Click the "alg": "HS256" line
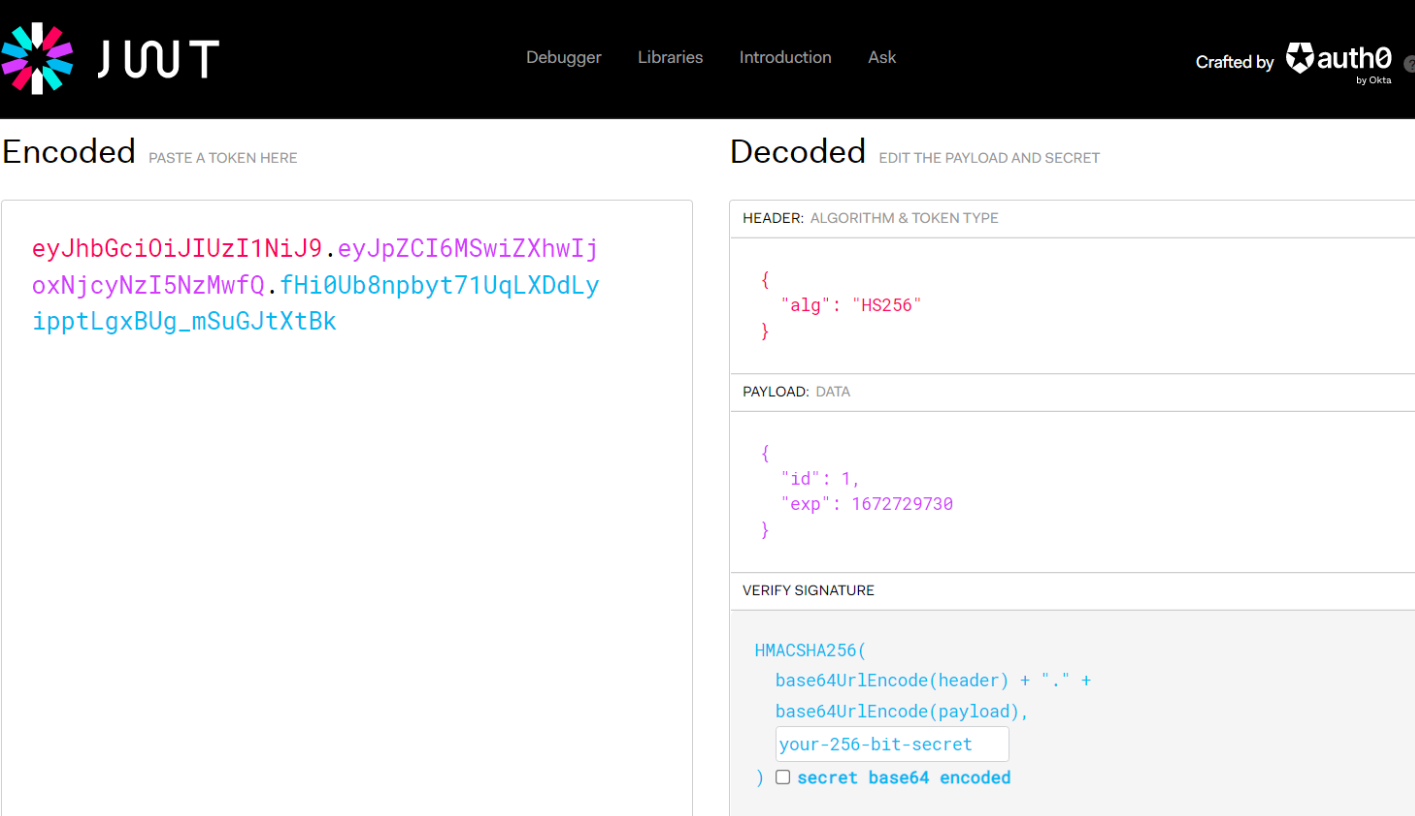The width and height of the screenshot is (1415, 816). 850,306
